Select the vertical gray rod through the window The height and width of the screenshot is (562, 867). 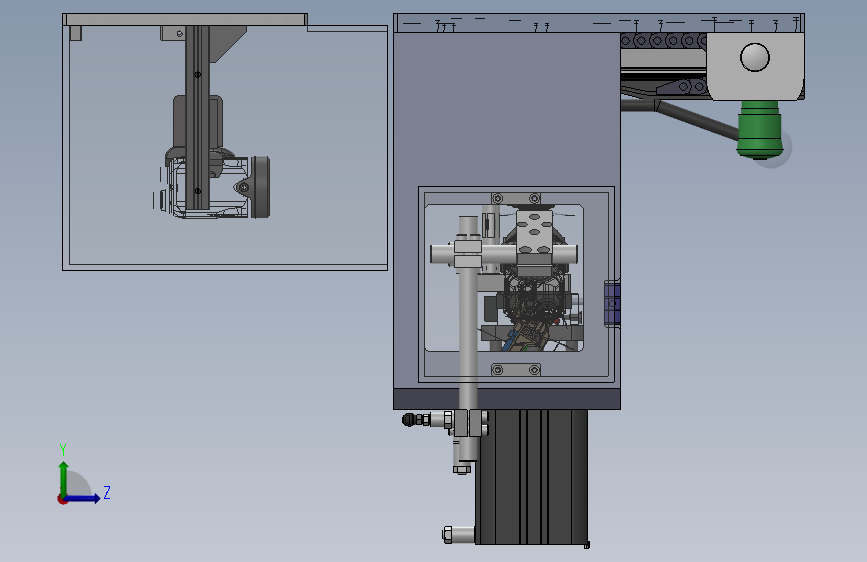coord(468,337)
